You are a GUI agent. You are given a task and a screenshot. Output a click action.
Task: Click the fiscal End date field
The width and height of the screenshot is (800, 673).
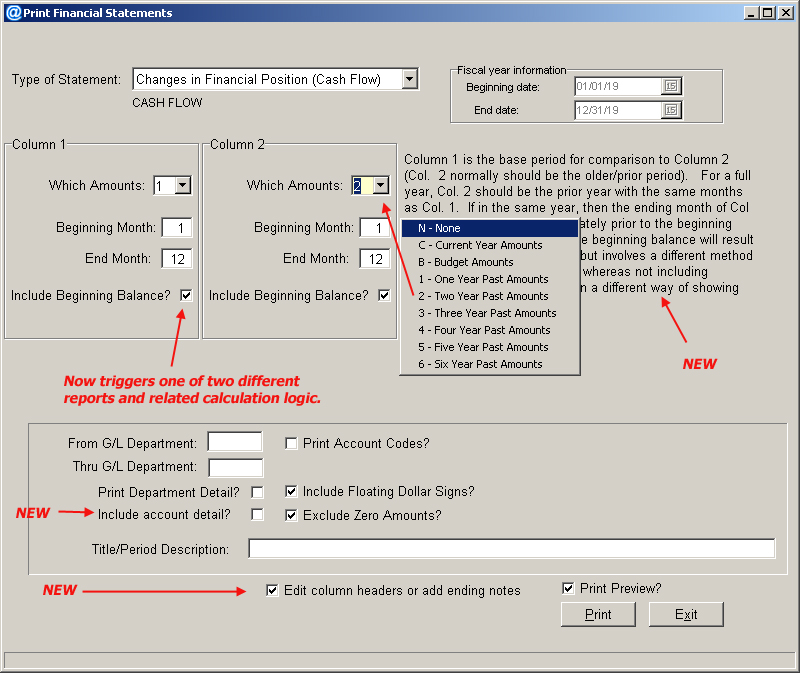point(618,110)
